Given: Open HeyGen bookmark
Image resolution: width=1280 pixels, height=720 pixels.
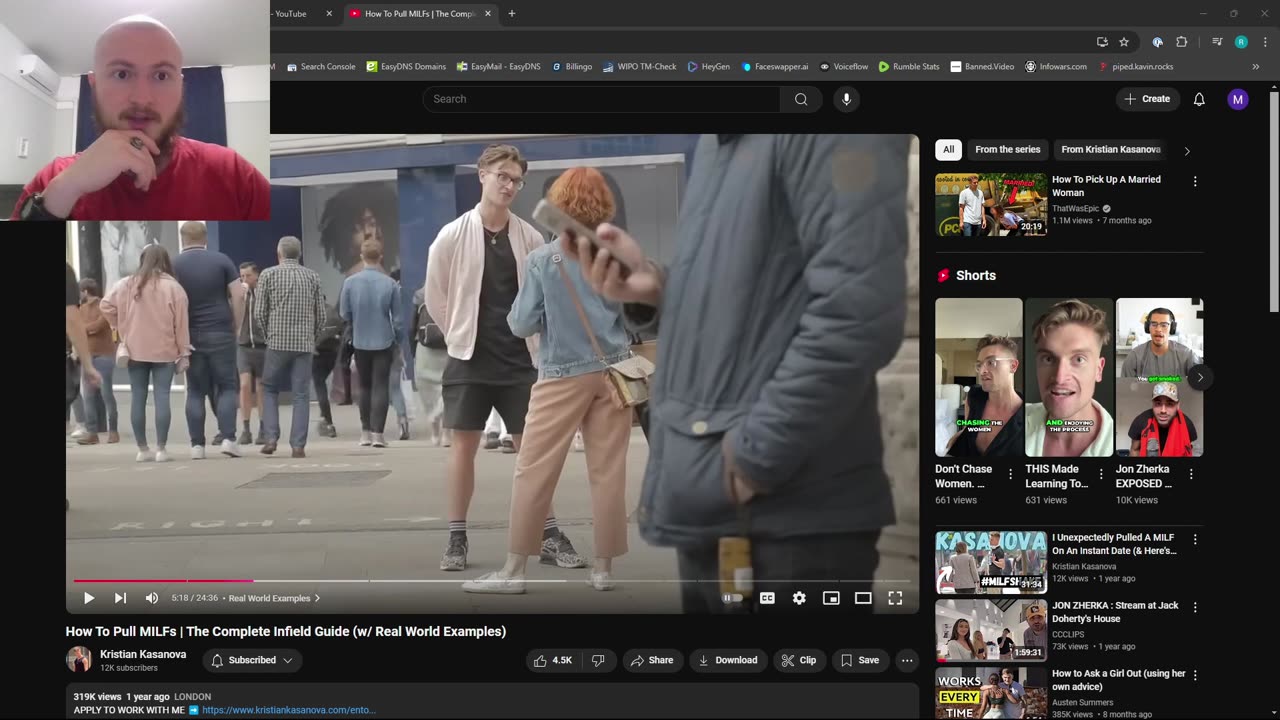Looking at the screenshot, I should (x=709, y=66).
